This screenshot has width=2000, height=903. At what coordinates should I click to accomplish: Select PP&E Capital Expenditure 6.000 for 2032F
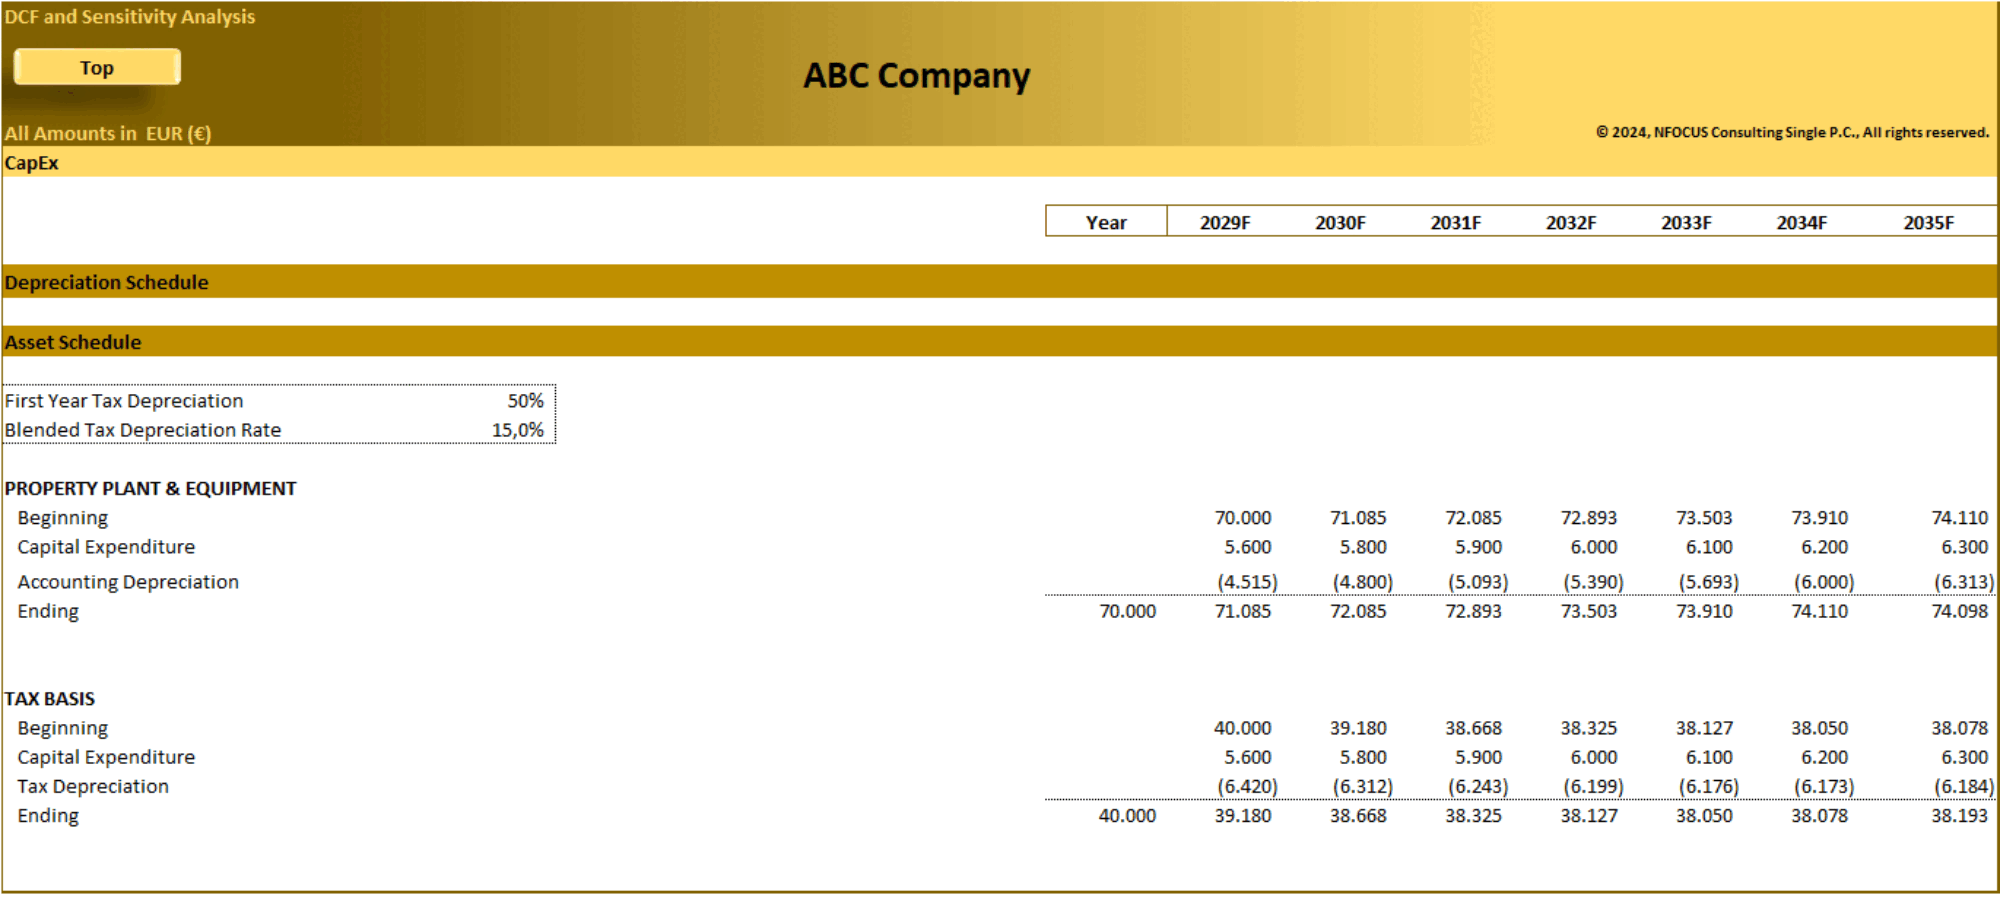tap(1594, 547)
